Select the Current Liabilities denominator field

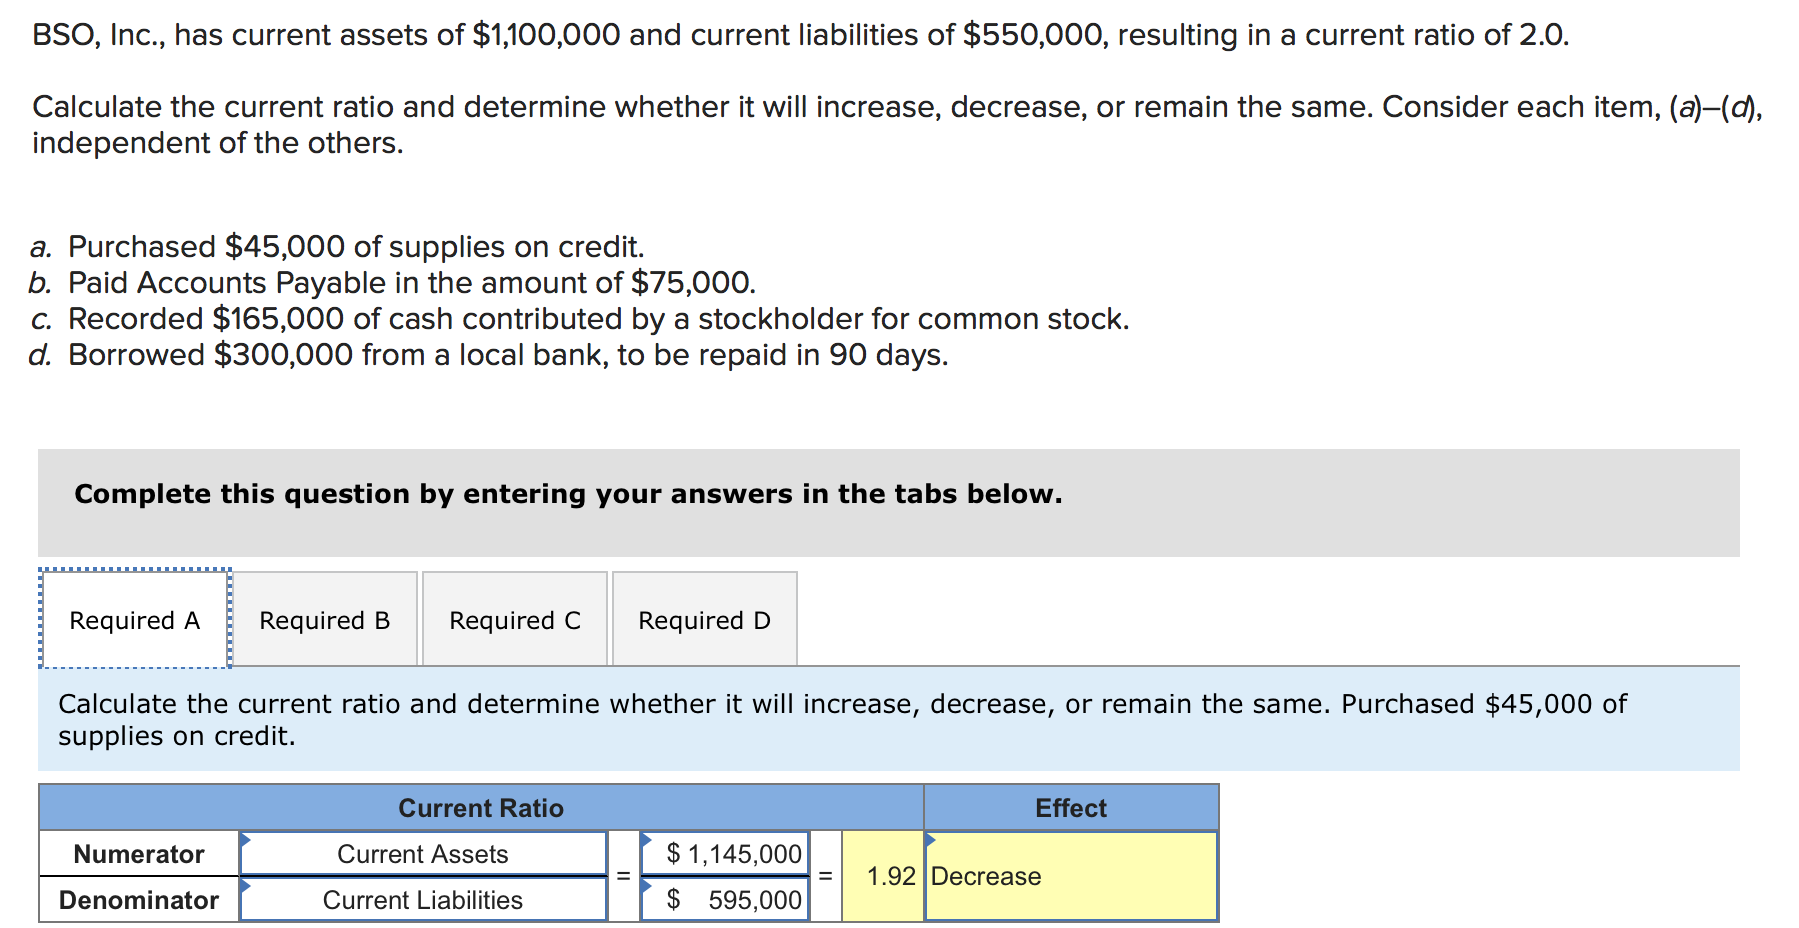coord(423,899)
